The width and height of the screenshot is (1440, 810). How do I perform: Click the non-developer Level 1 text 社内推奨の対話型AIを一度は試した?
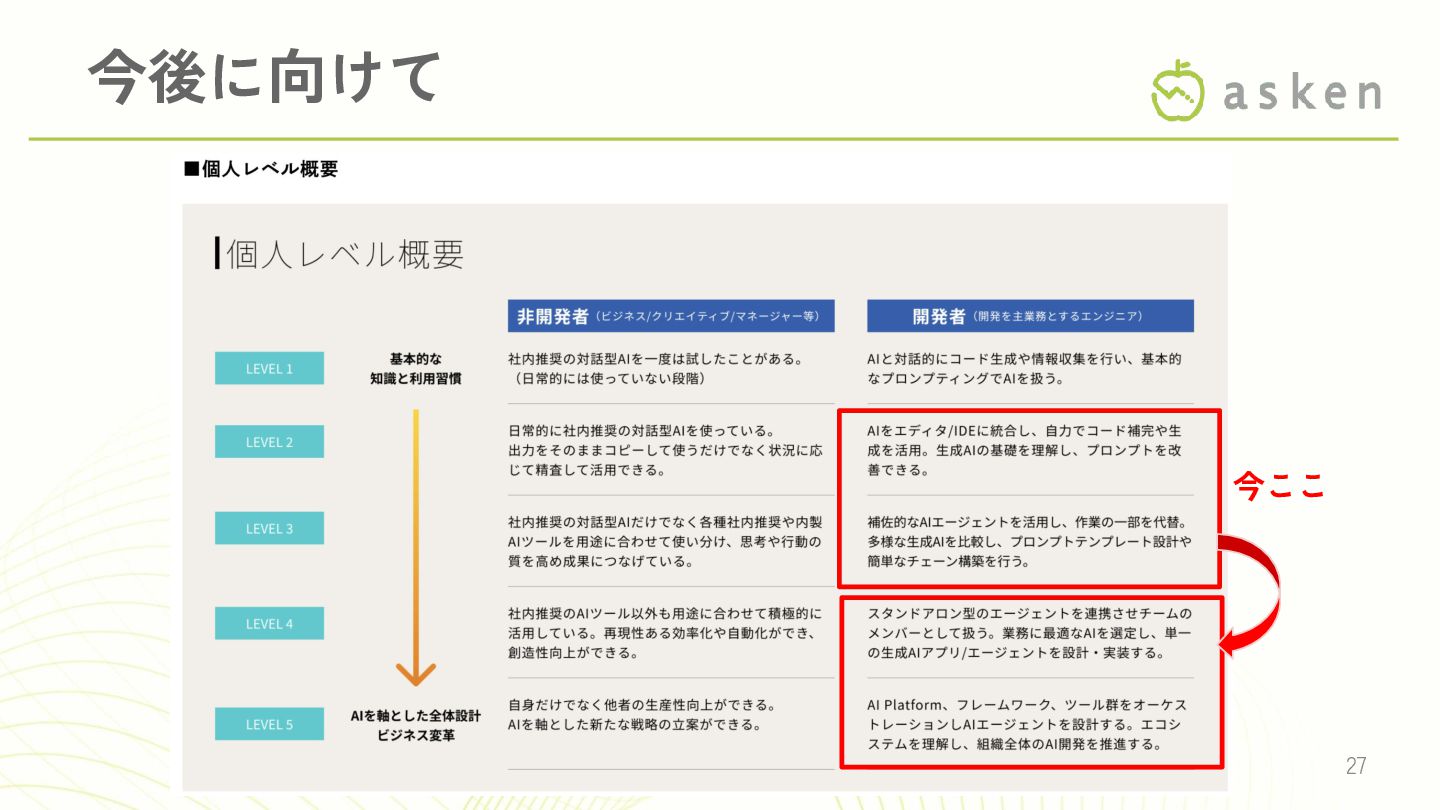[657, 368]
